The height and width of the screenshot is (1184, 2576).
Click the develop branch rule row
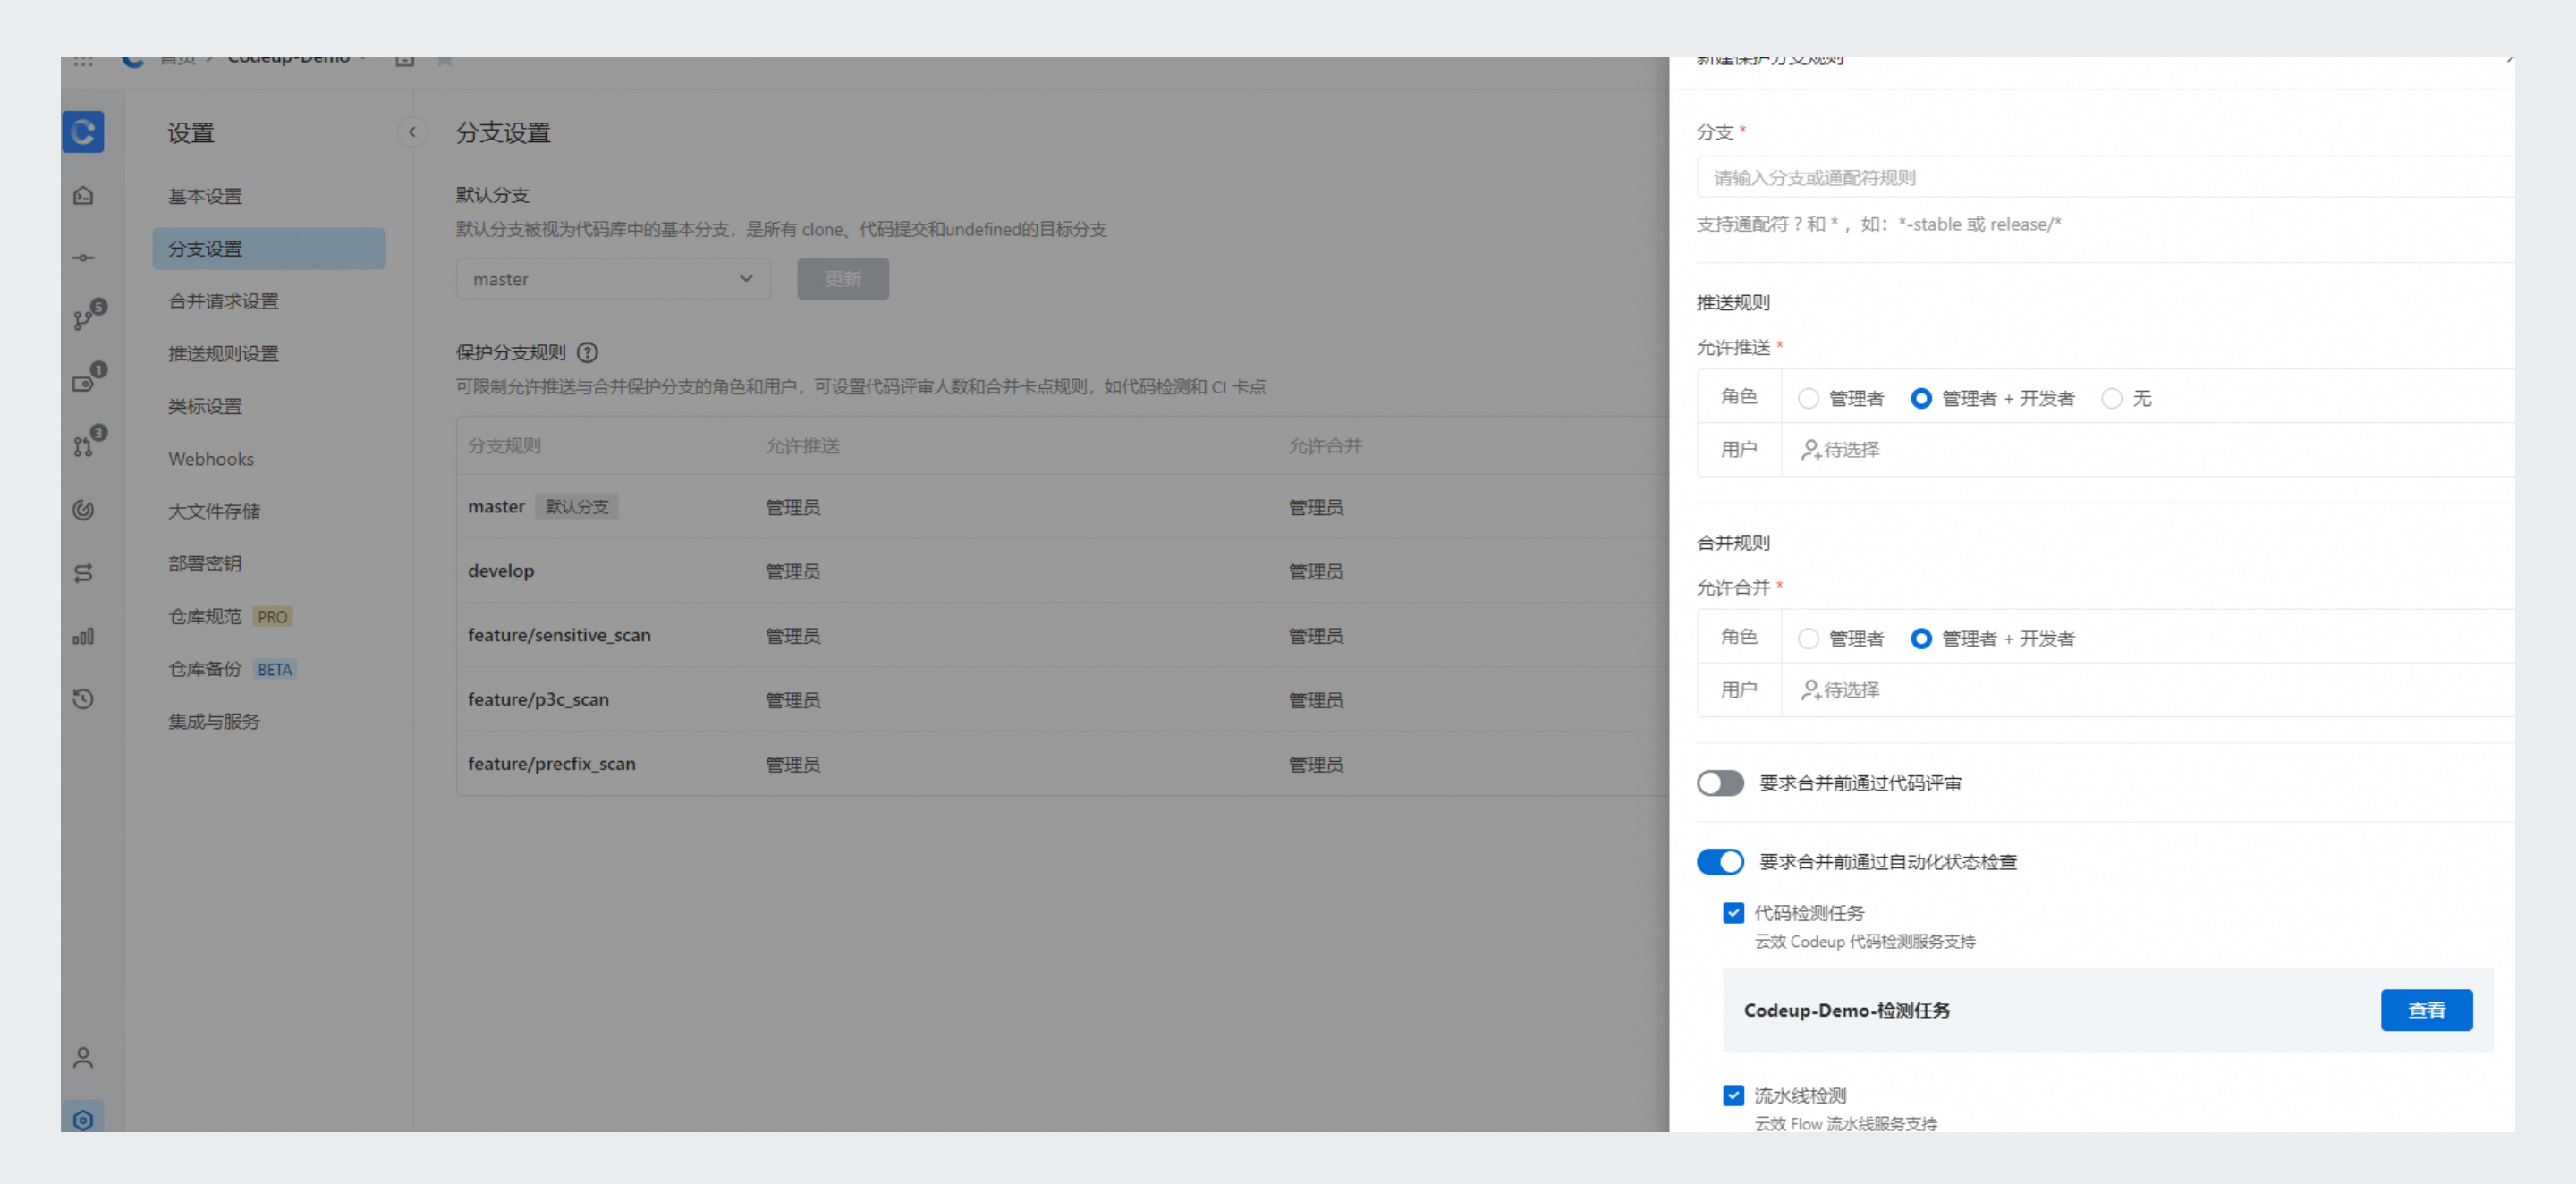click(x=1063, y=571)
